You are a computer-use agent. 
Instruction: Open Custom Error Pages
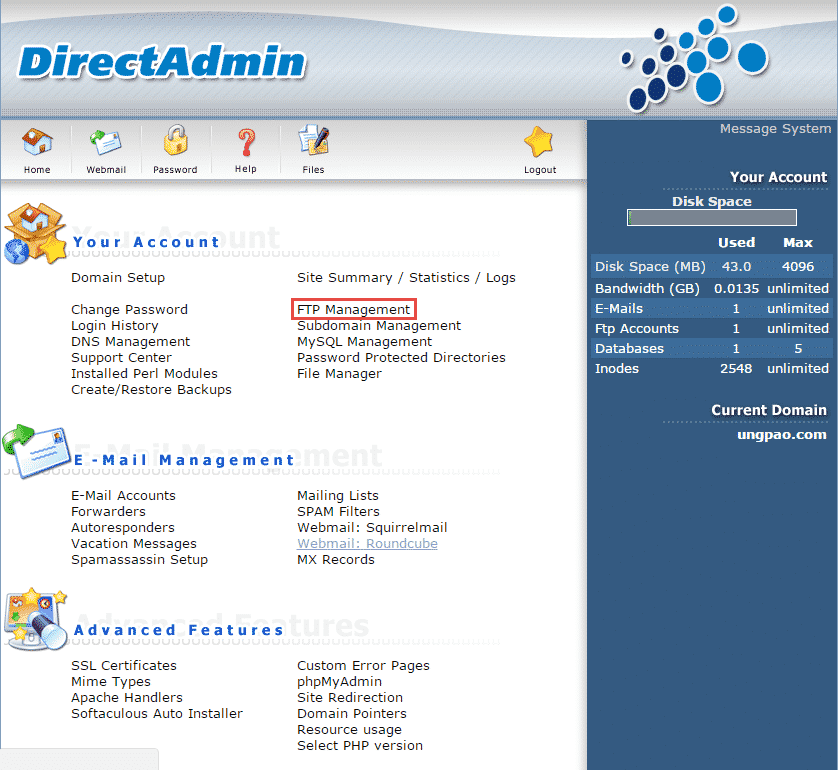363,666
